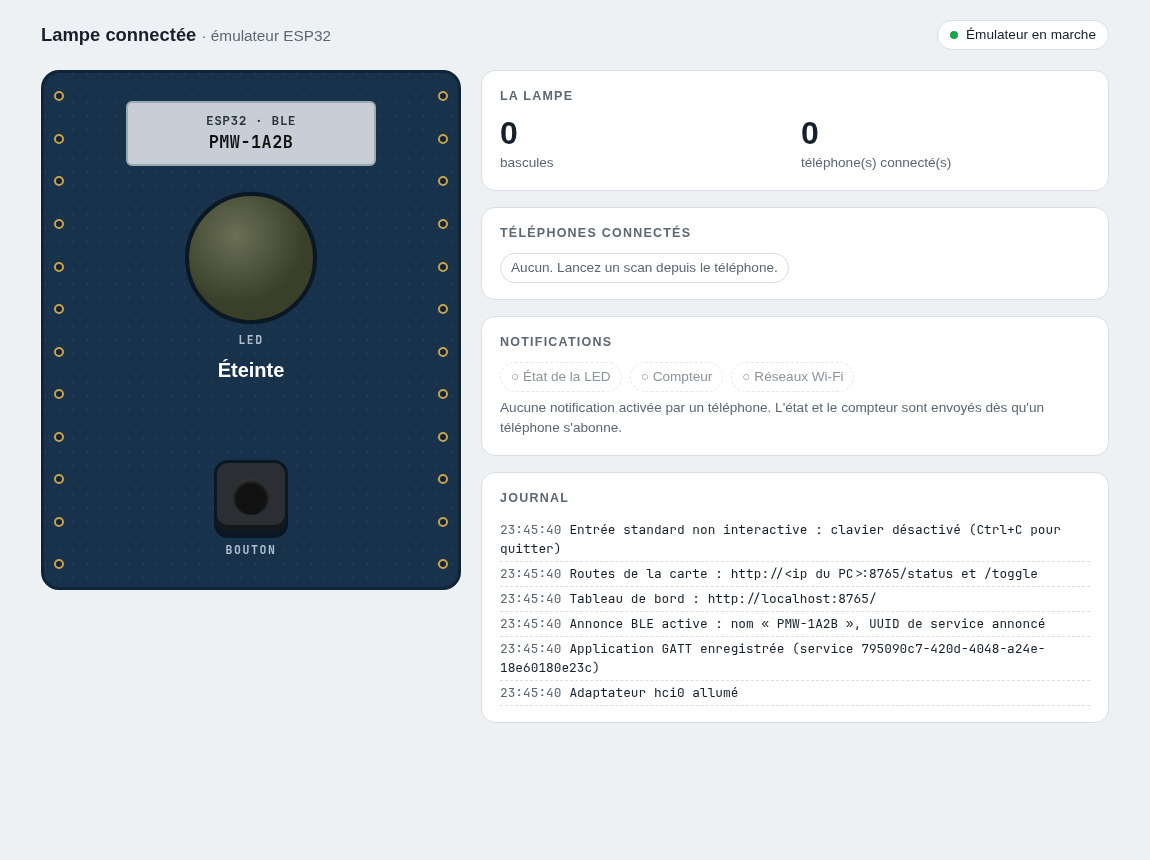Click the ESP32 BLE PMW-1A2B display
The image size is (1150, 860).
pyautogui.click(x=251, y=133)
